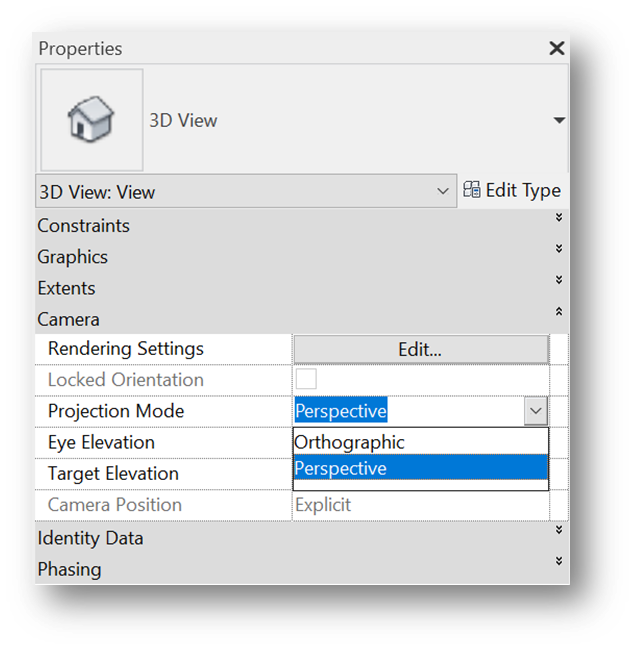Image resolution: width=635 pixels, height=650 pixels.
Task: Click the Projection Mode dropdown arrow
Action: click(537, 411)
